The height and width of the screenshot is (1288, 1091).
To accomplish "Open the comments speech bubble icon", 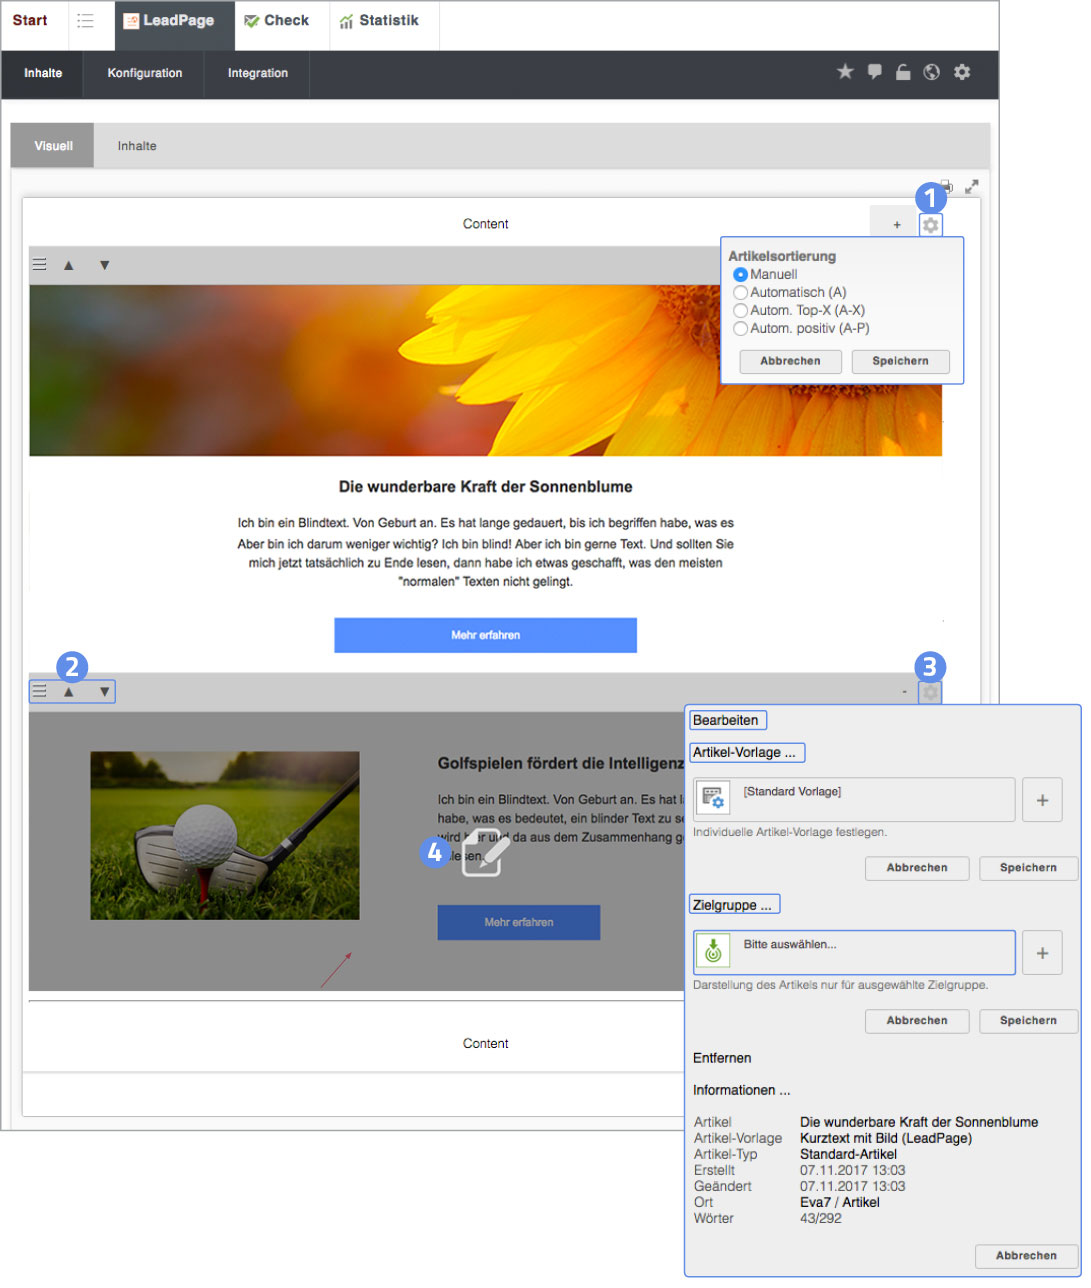I will (x=875, y=72).
